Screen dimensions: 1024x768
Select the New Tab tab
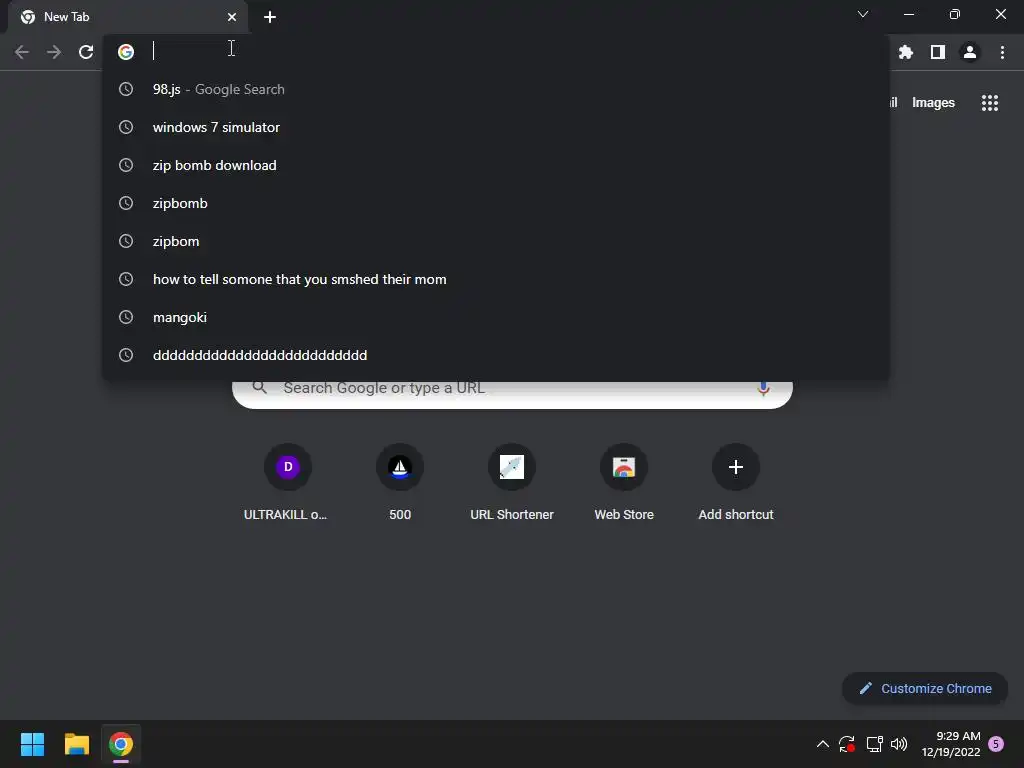[127, 17]
